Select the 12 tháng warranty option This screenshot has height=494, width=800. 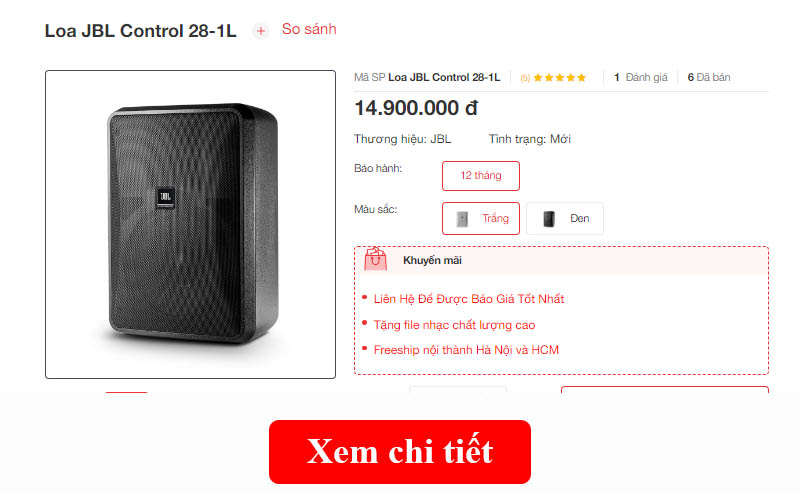pos(481,176)
